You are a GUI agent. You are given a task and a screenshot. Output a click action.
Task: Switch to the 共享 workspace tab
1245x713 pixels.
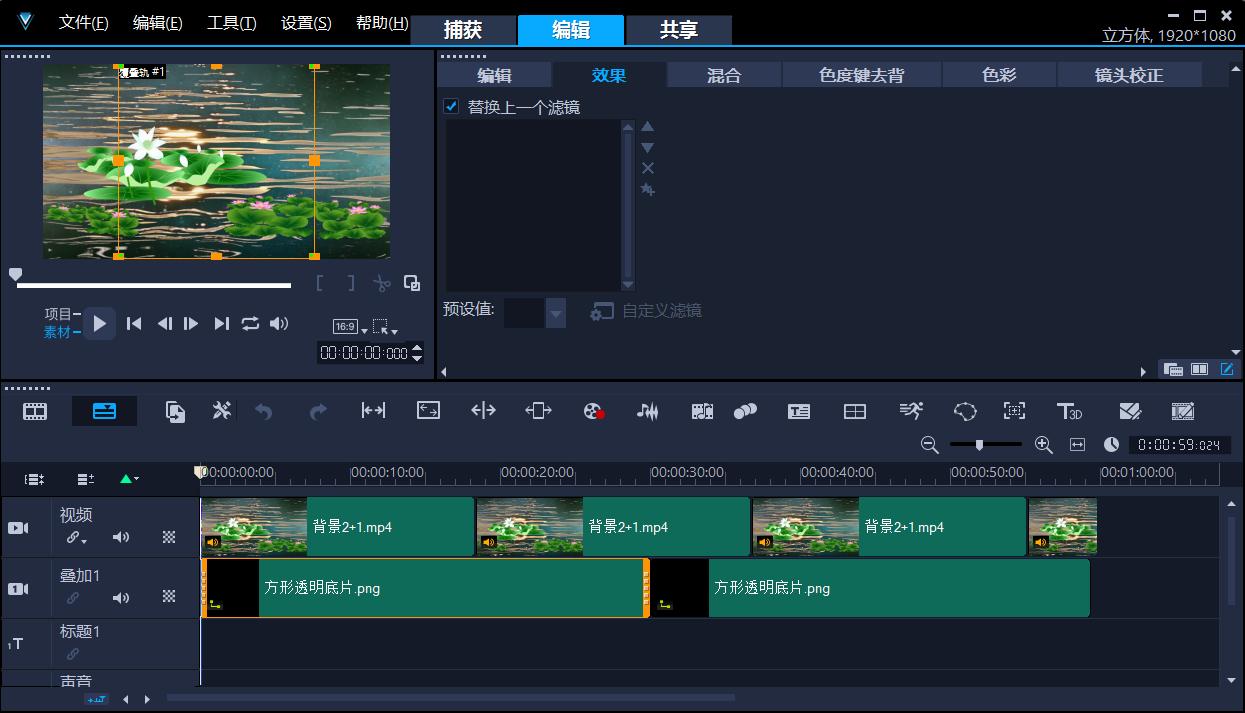point(679,30)
